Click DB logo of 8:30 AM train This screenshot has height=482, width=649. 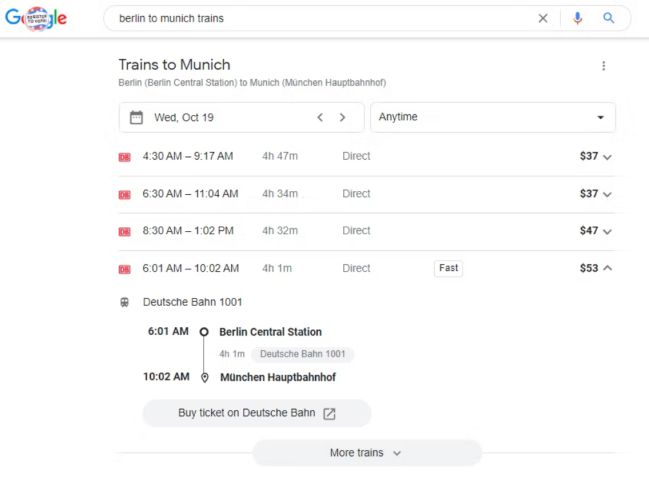coord(125,232)
